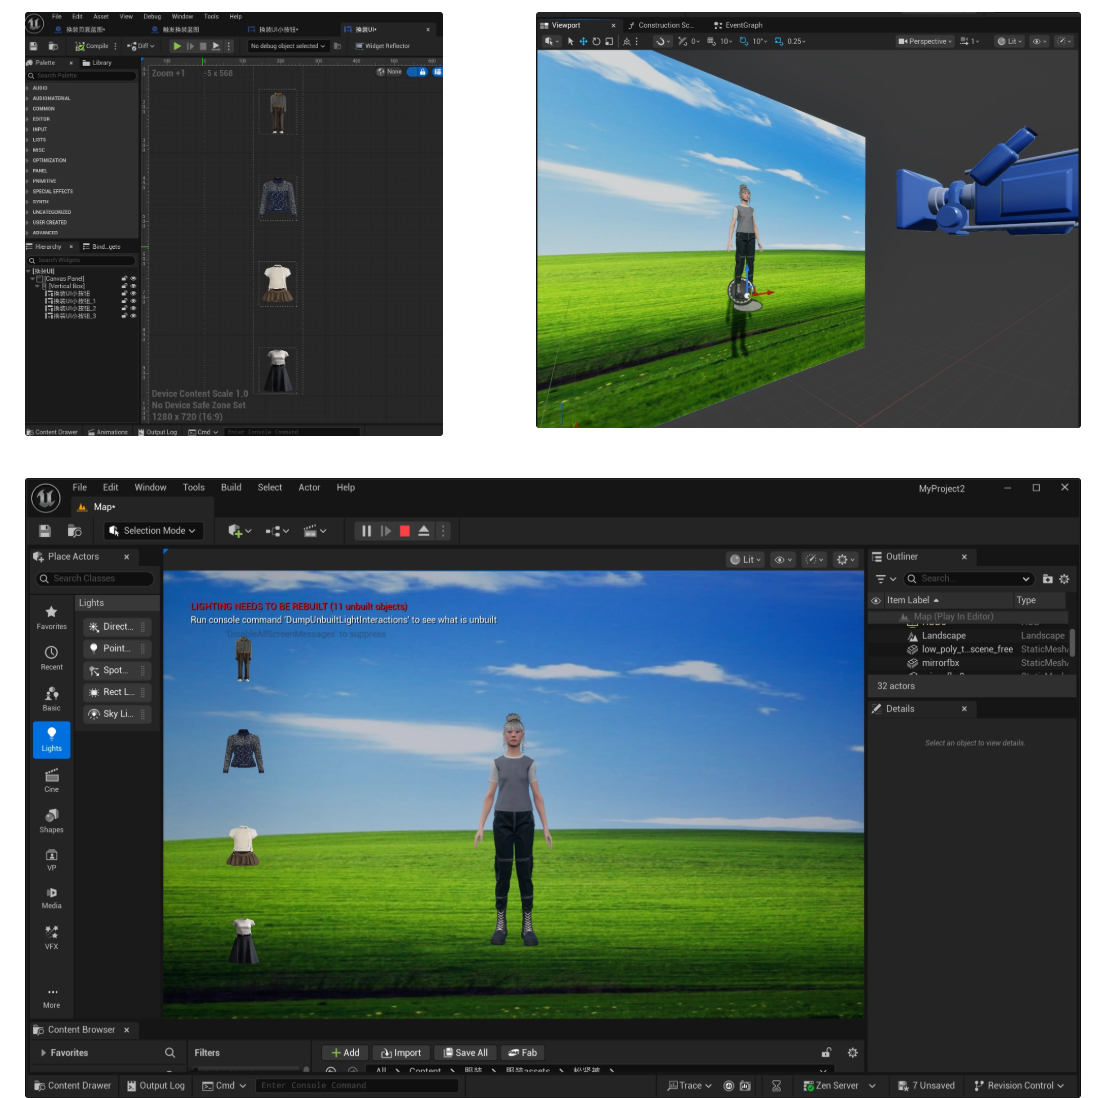Image resolution: width=1094 pixels, height=1098 pixels.
Task: Switch to the Library tab beside Palette
Action: [x=97, y=63]
